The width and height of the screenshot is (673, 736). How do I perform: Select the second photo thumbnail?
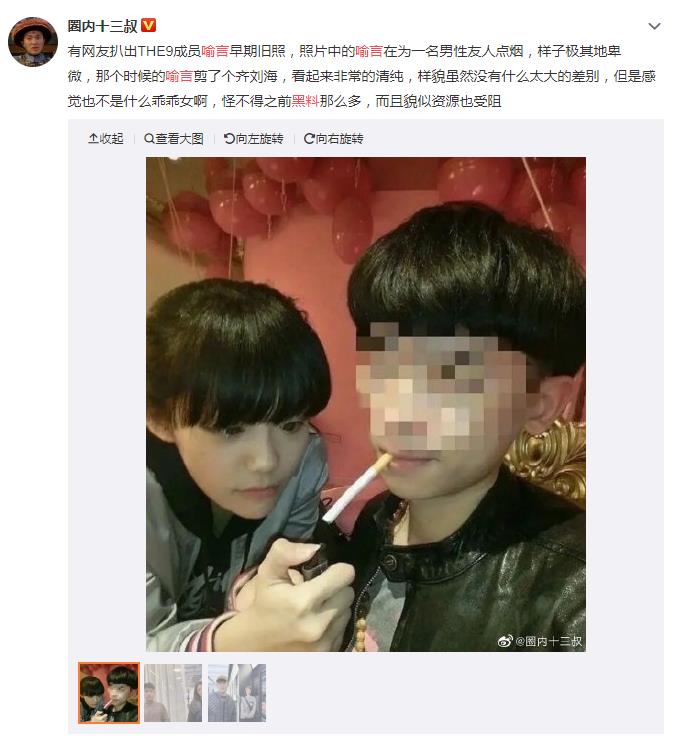pos(173,692)
